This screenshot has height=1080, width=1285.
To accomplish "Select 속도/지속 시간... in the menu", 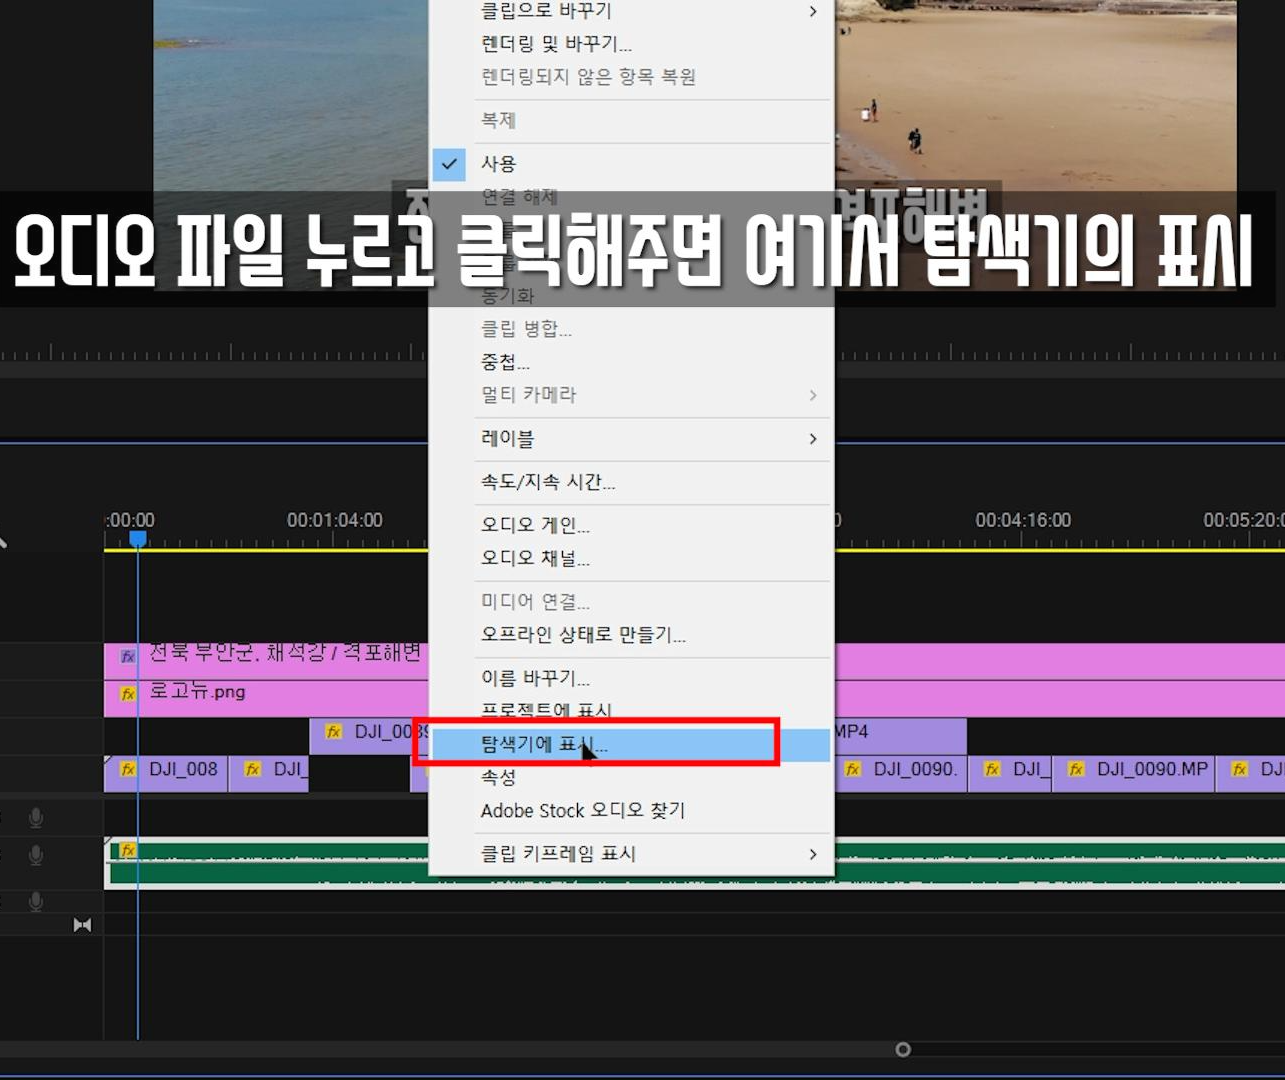I will click(548, 482).
